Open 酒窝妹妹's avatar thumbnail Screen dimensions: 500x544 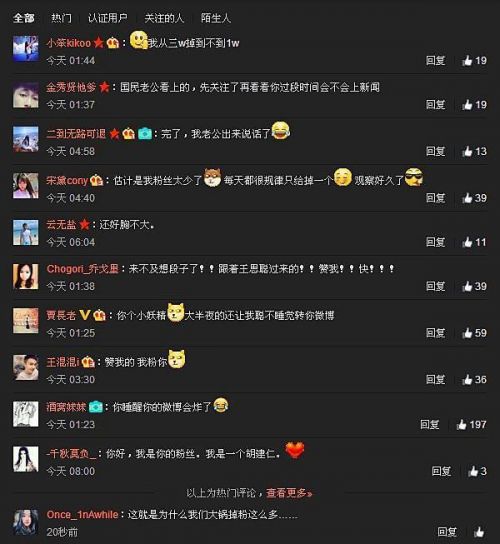26,414
